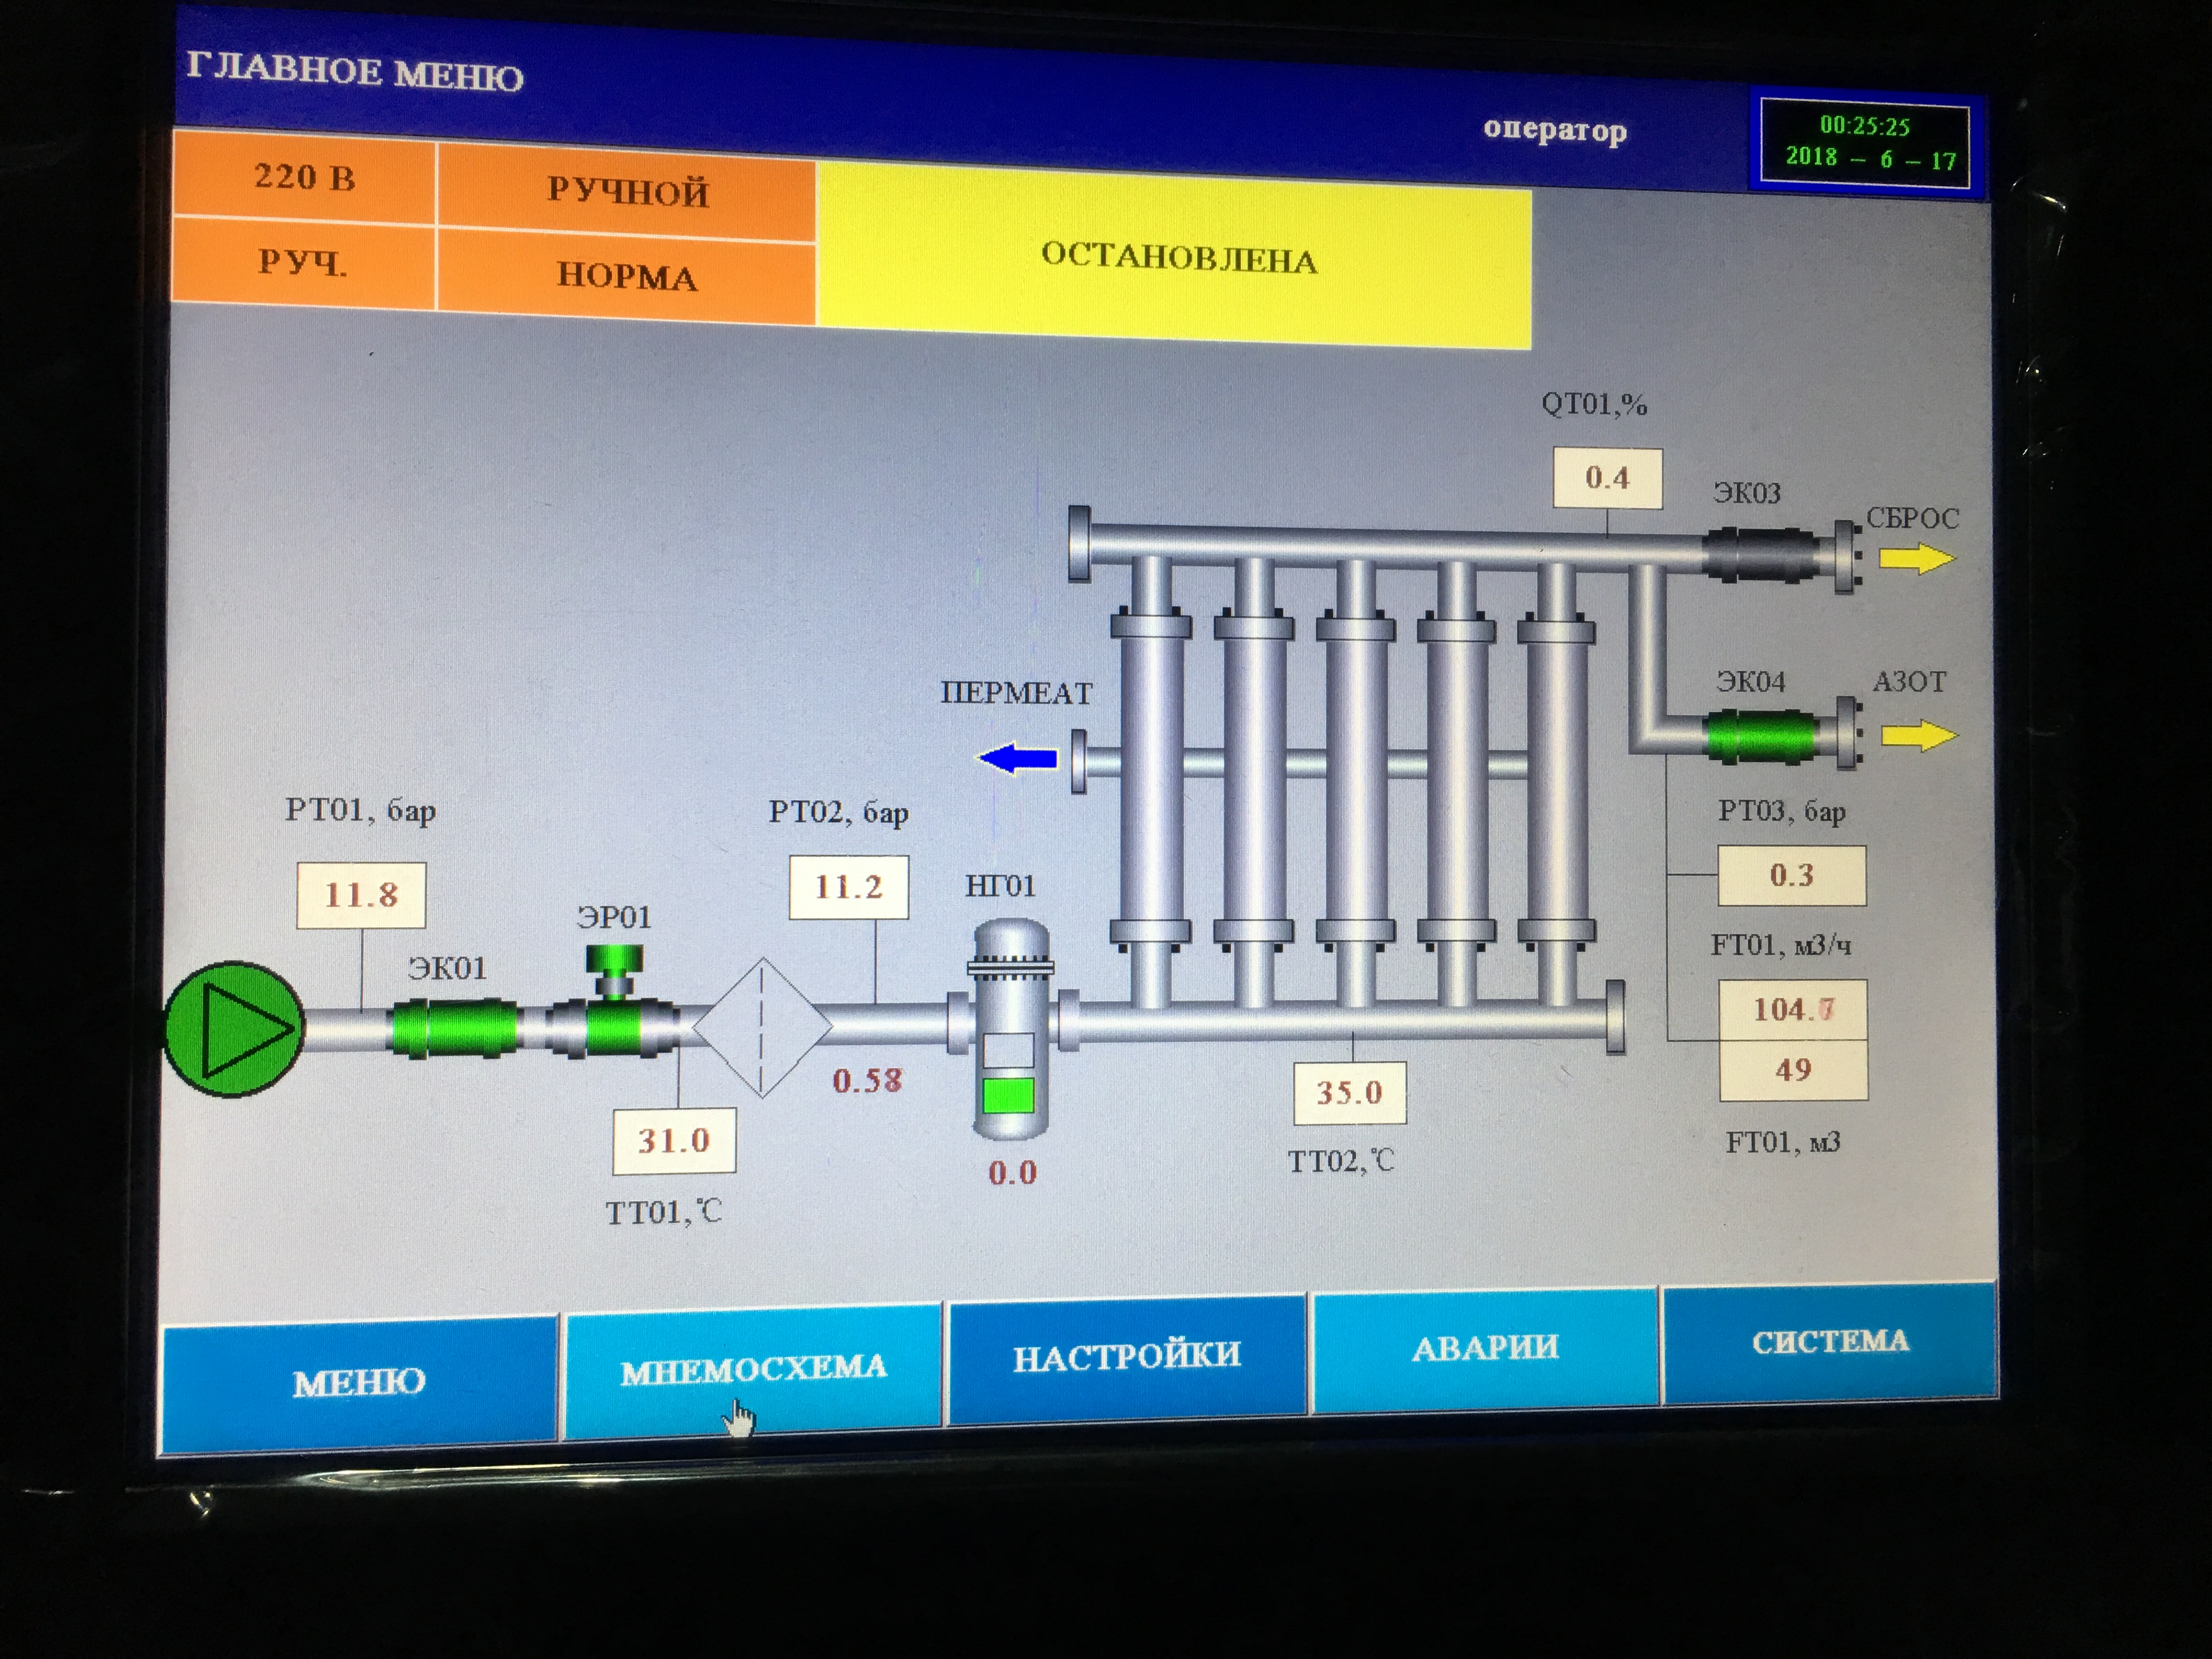The width and height of the screenshot is (2212, 1659).
Task: Click the date and time display
Action: (x=1865, y=144)
